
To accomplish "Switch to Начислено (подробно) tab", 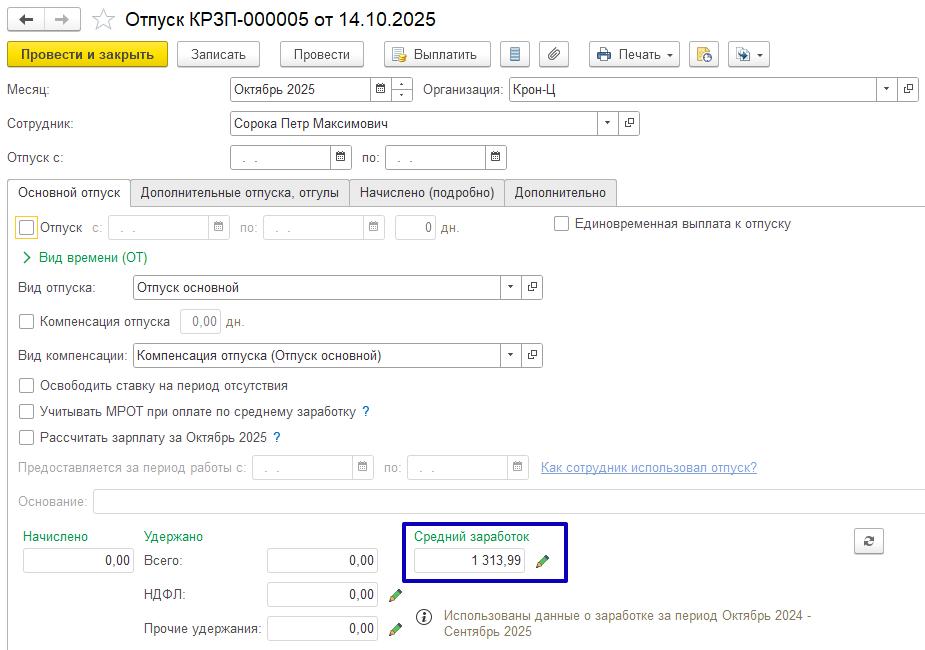I will point(426,192).
